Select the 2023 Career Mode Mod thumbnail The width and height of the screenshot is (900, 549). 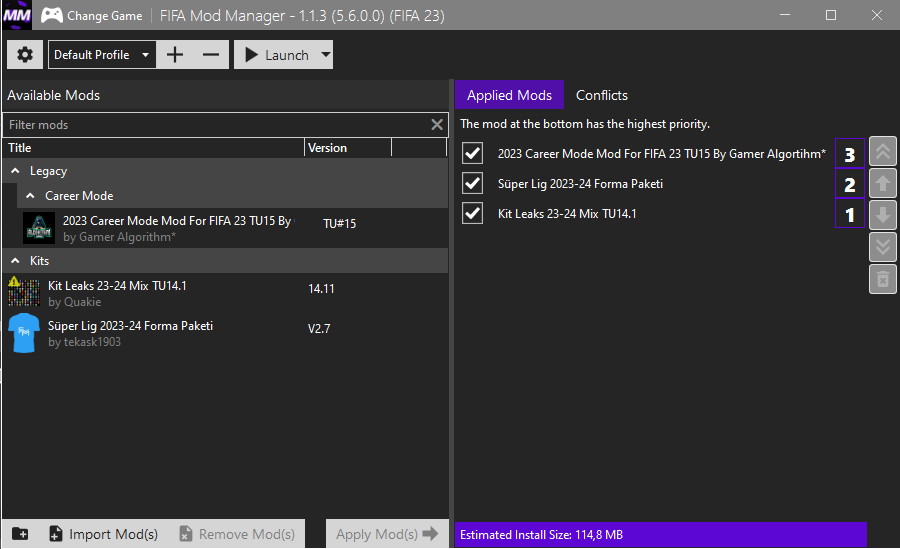coord(39,228)
